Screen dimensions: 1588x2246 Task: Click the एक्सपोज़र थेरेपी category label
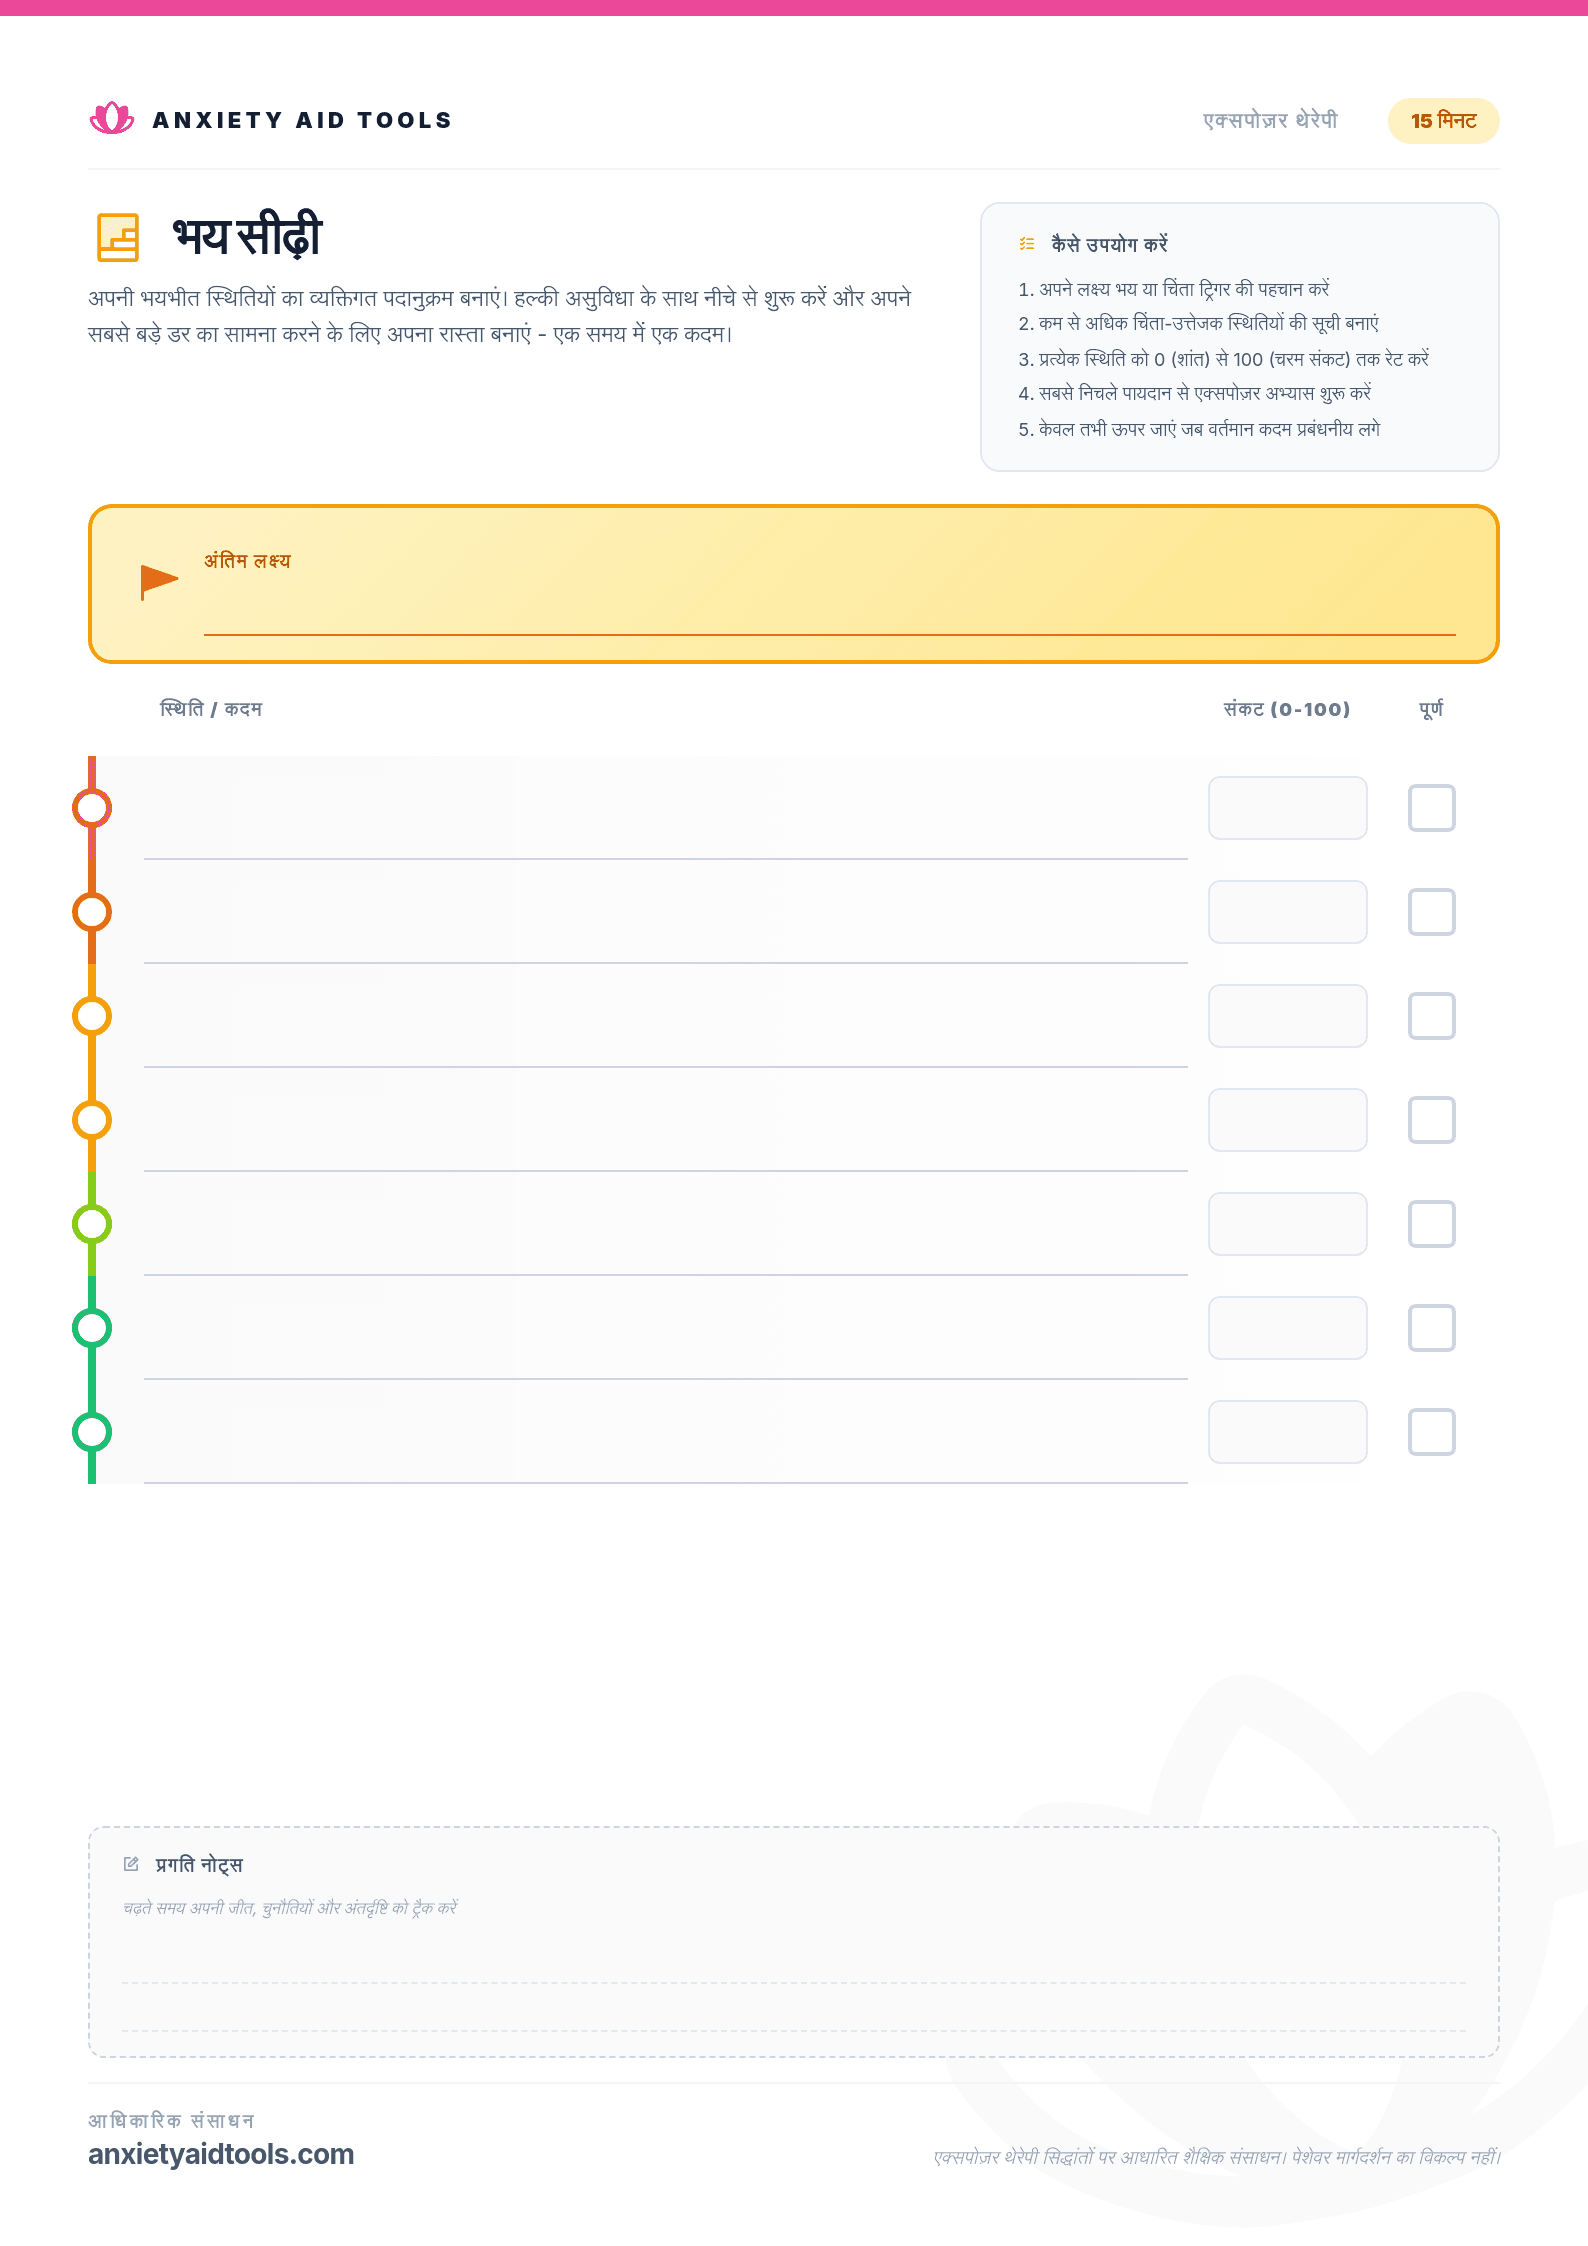pos(1270,121)
